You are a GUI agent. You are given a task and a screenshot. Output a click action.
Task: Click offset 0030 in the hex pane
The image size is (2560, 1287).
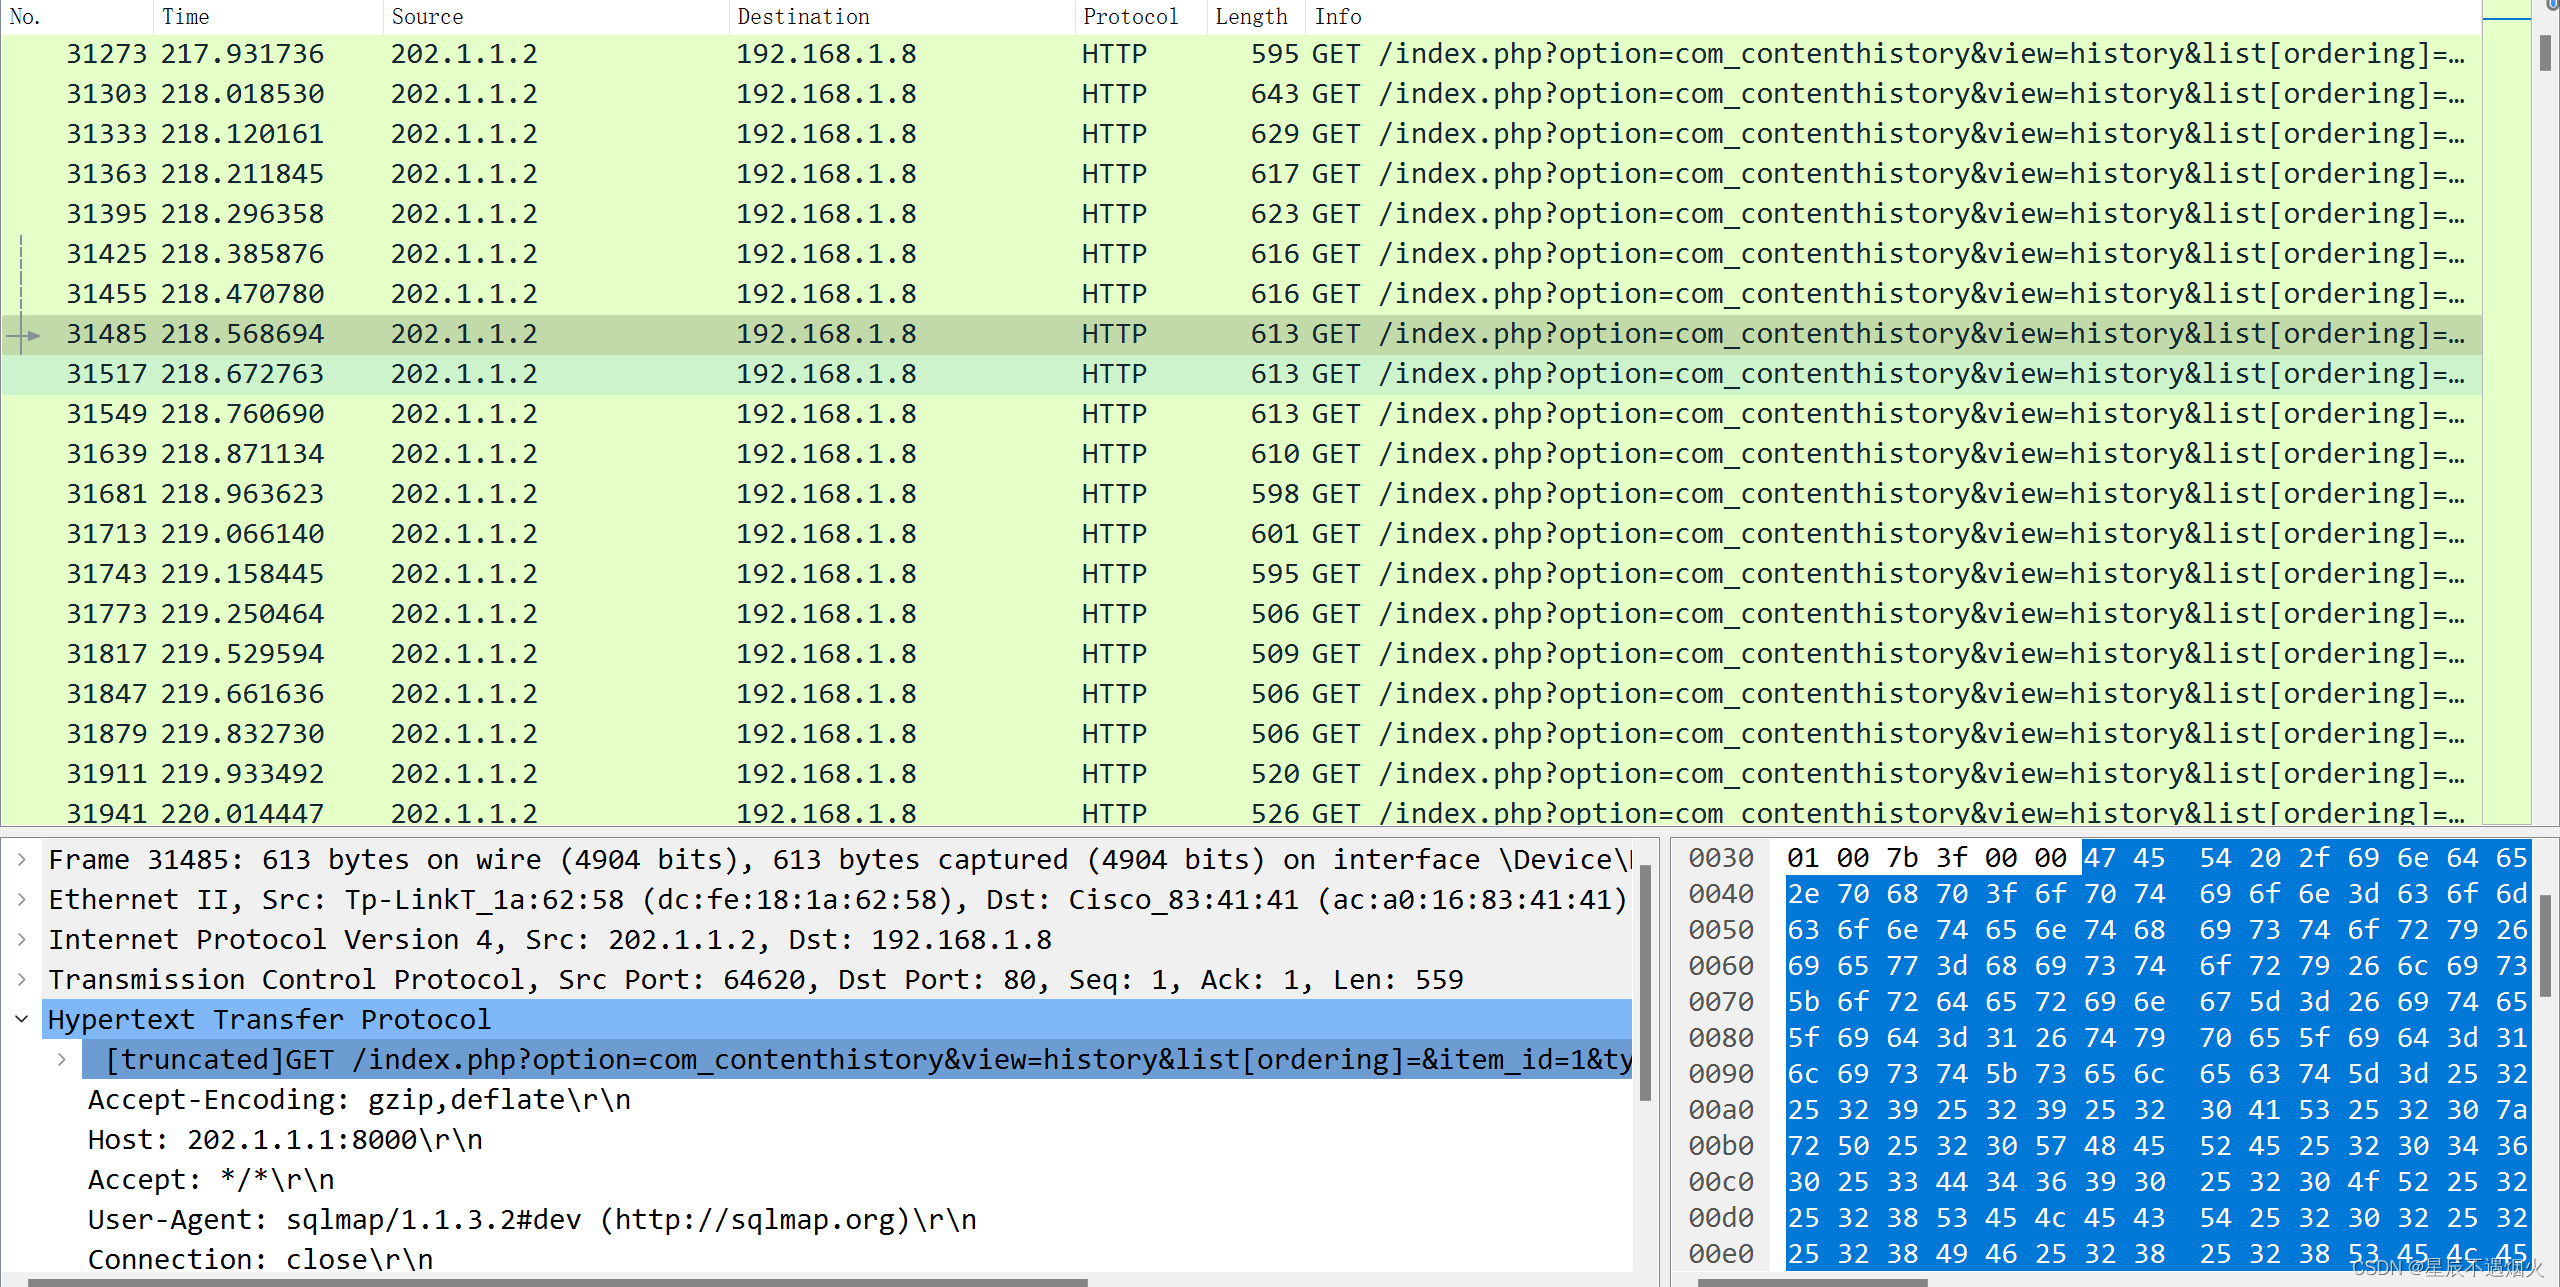click(x=1722, y=857)
